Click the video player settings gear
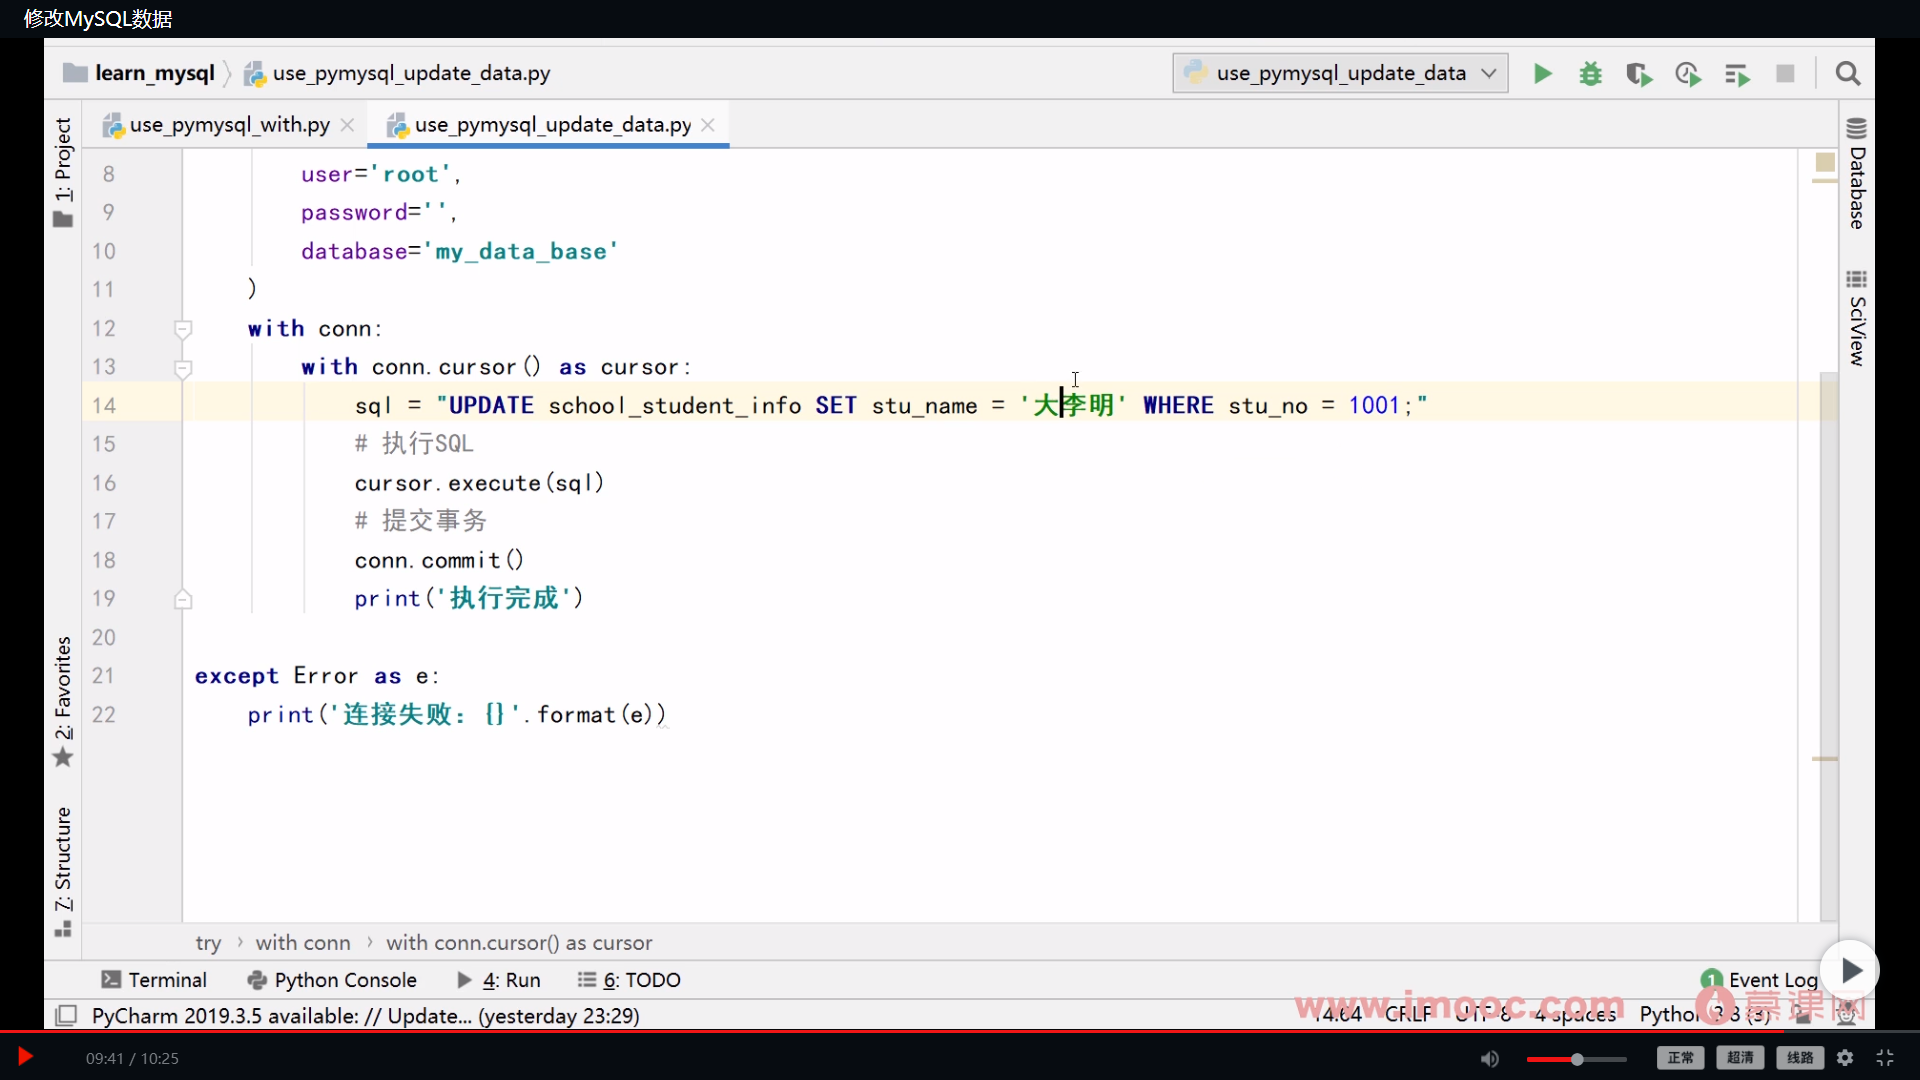This screenshot has height=1080, width=1920. click(1845, 1058)
